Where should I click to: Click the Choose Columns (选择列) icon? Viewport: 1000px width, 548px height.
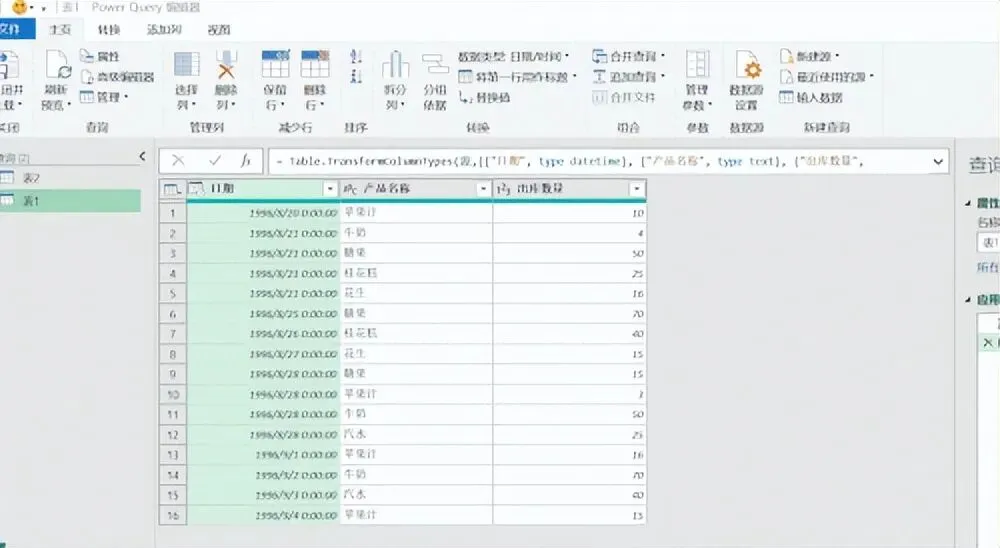tap(187, 65)
